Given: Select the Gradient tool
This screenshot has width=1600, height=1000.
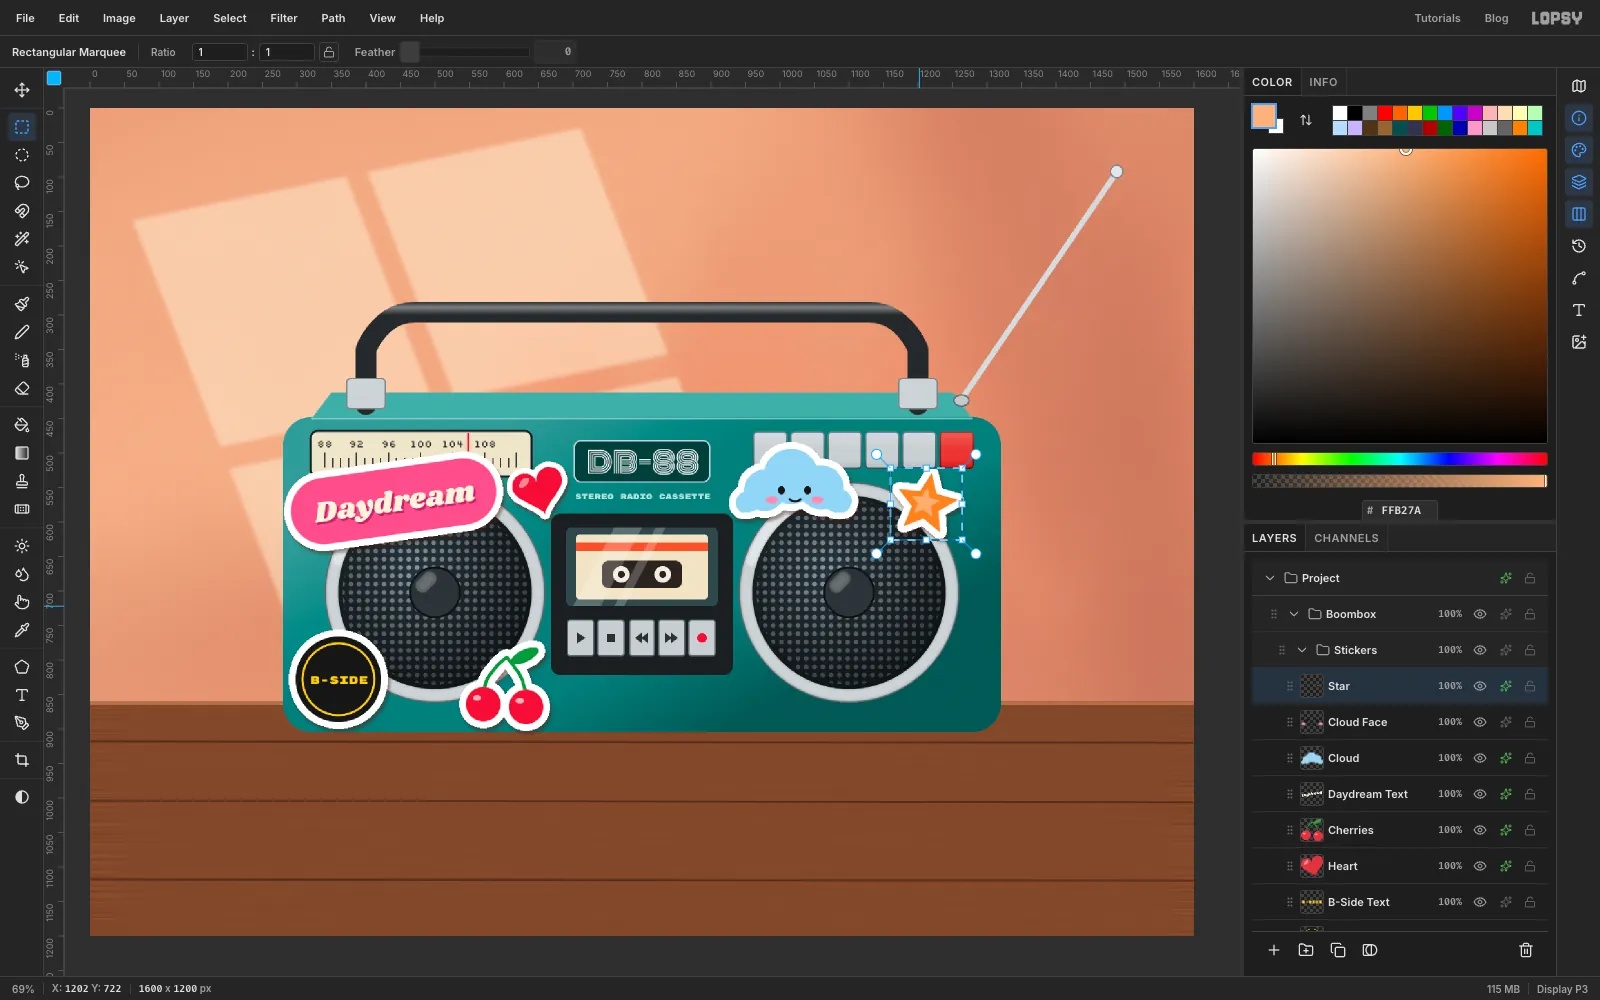Looking at the screenshot, I should [x=22, y=453].
